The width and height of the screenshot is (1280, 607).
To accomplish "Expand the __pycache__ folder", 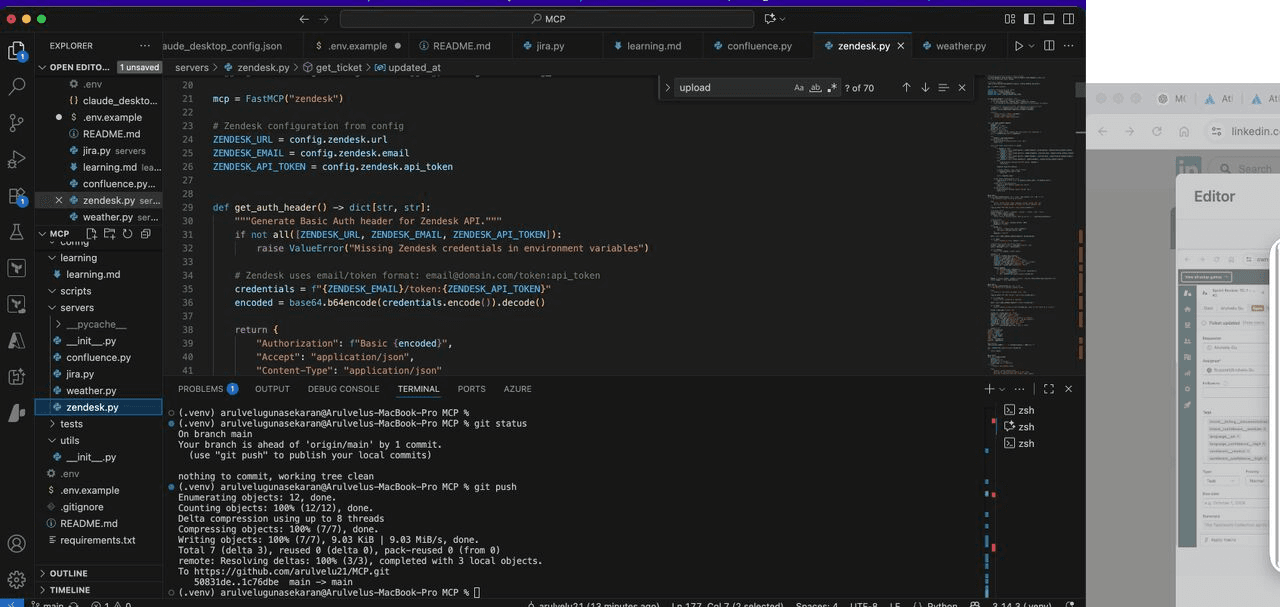I will 99,324.
